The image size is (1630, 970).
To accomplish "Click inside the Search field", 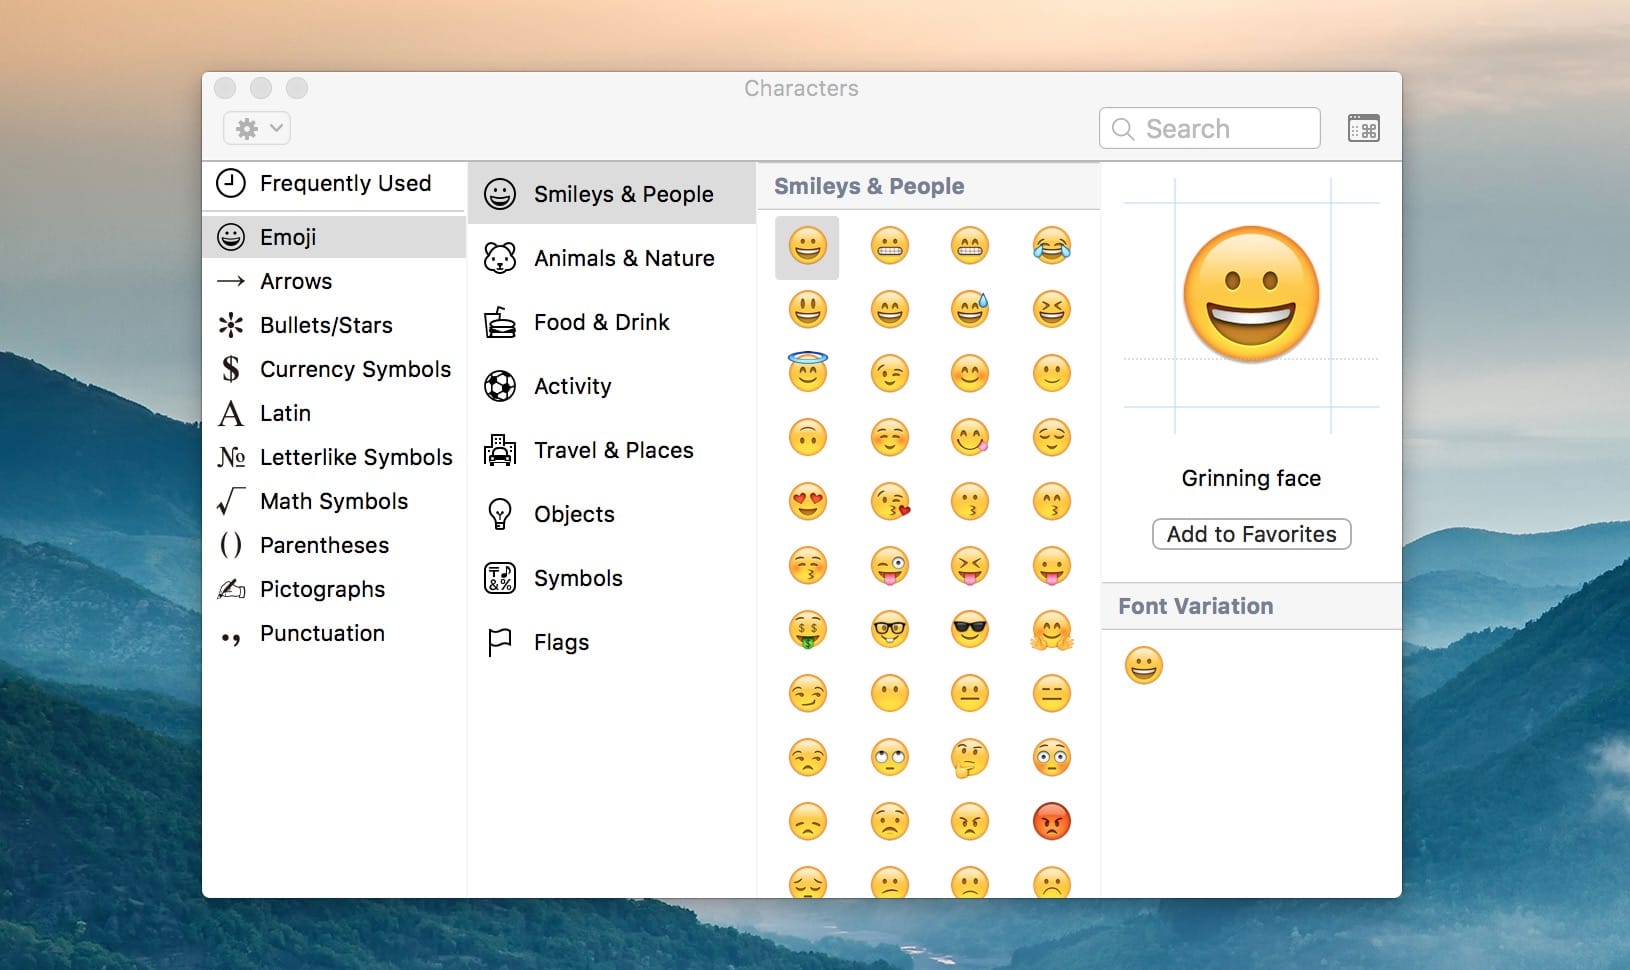I will click(1208, 128).
